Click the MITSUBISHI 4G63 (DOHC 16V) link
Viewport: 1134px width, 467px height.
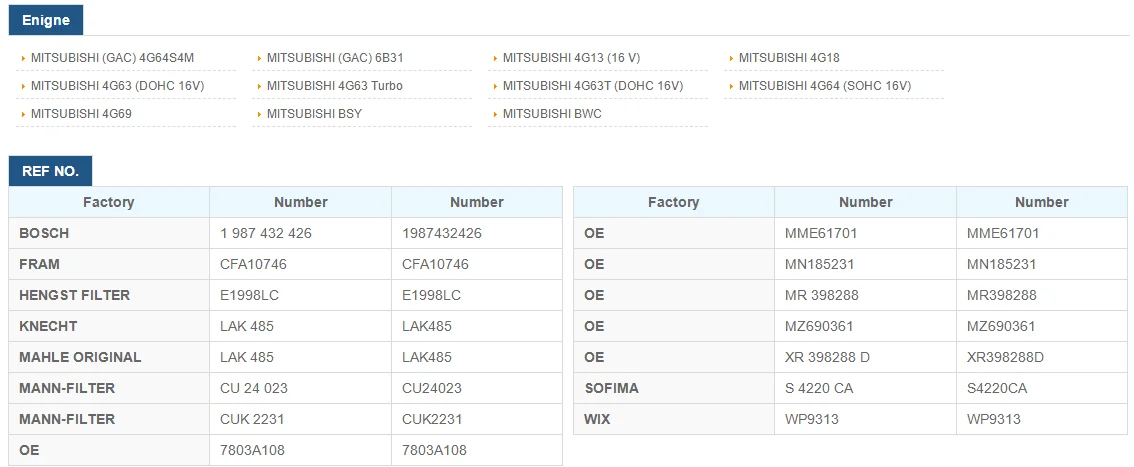point(117,85)
